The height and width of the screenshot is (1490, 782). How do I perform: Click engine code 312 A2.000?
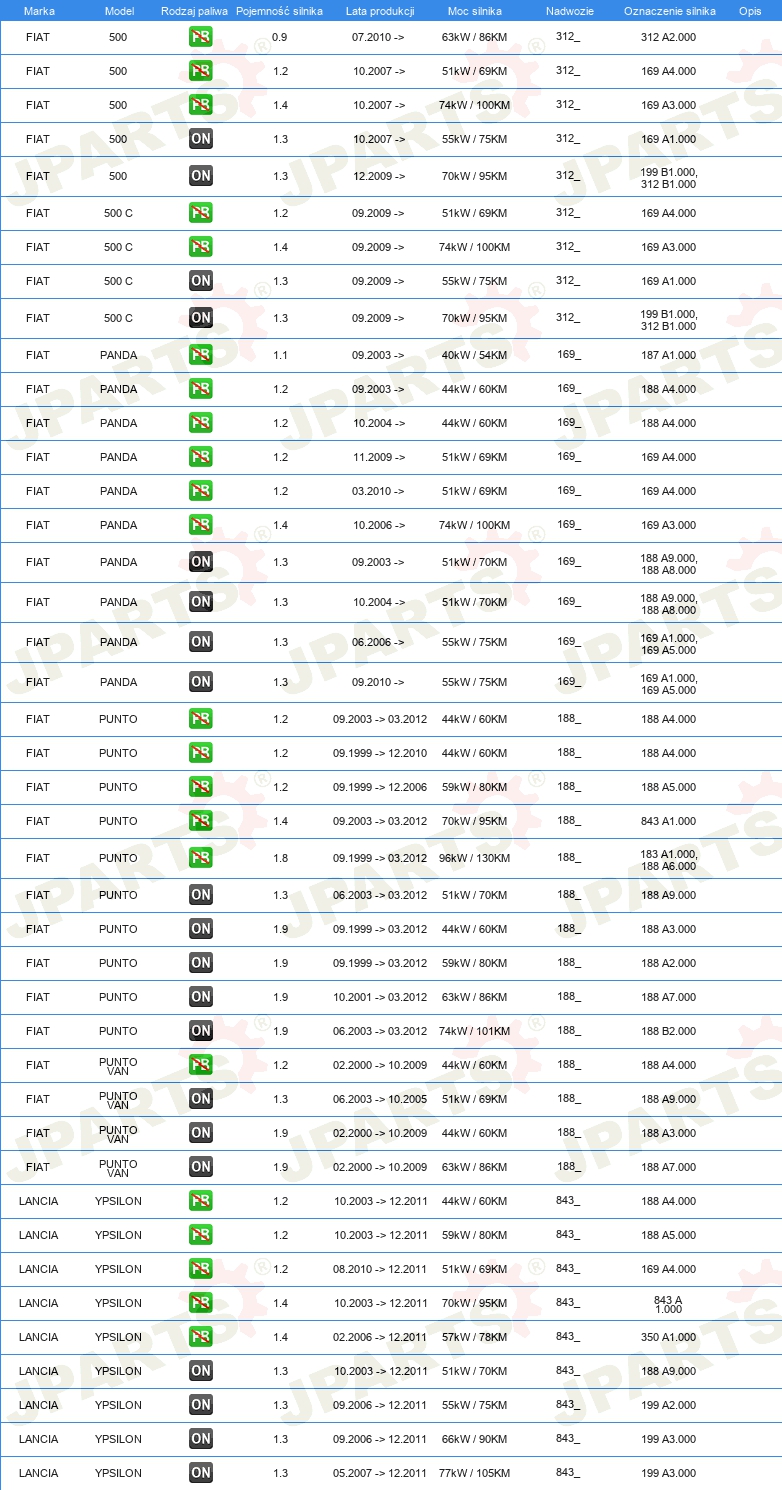669,37
